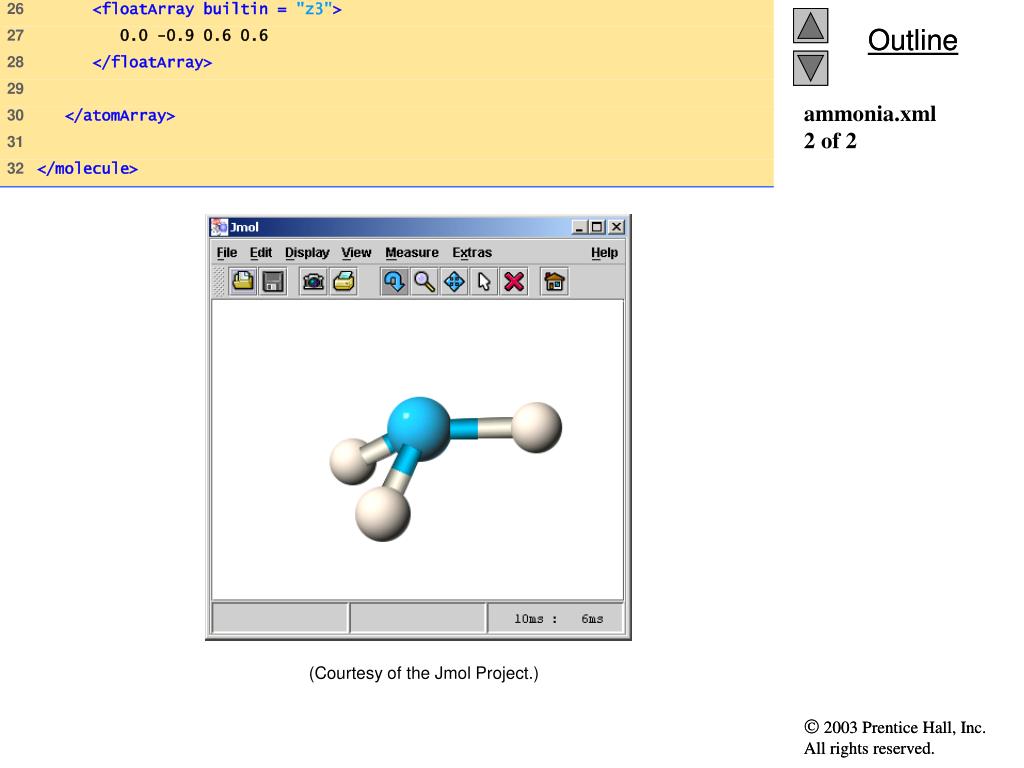
Task: Click the '2 of 2' page indicator
Action: (829, 141)
